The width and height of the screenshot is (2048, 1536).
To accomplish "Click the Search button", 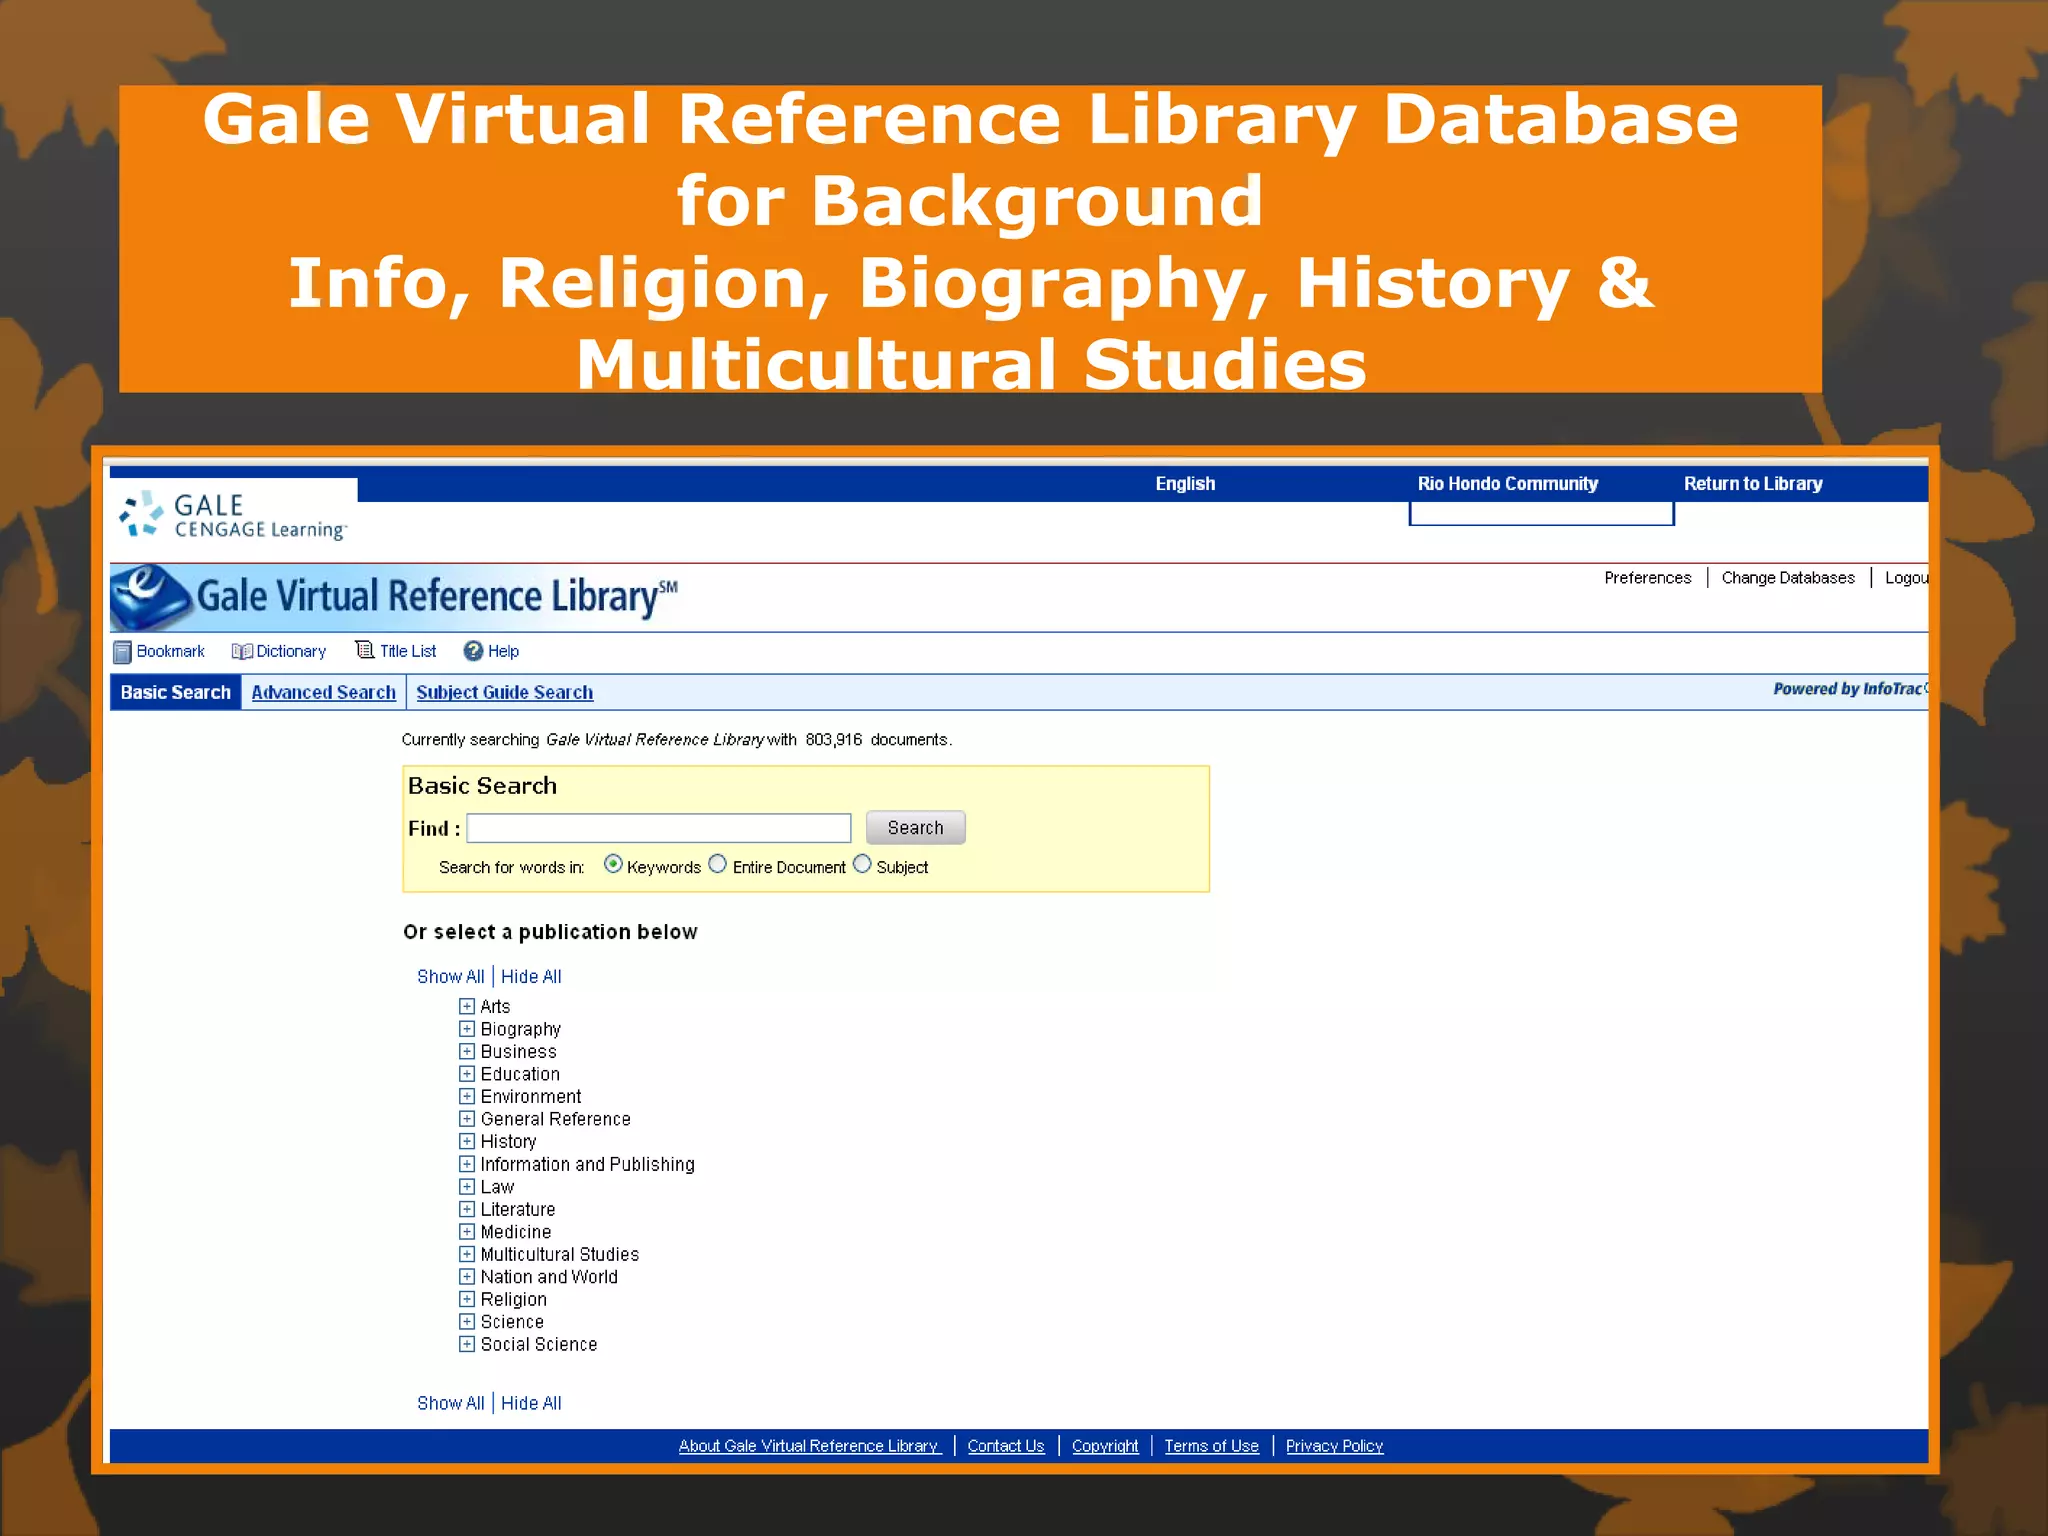I will pos(915,827).
